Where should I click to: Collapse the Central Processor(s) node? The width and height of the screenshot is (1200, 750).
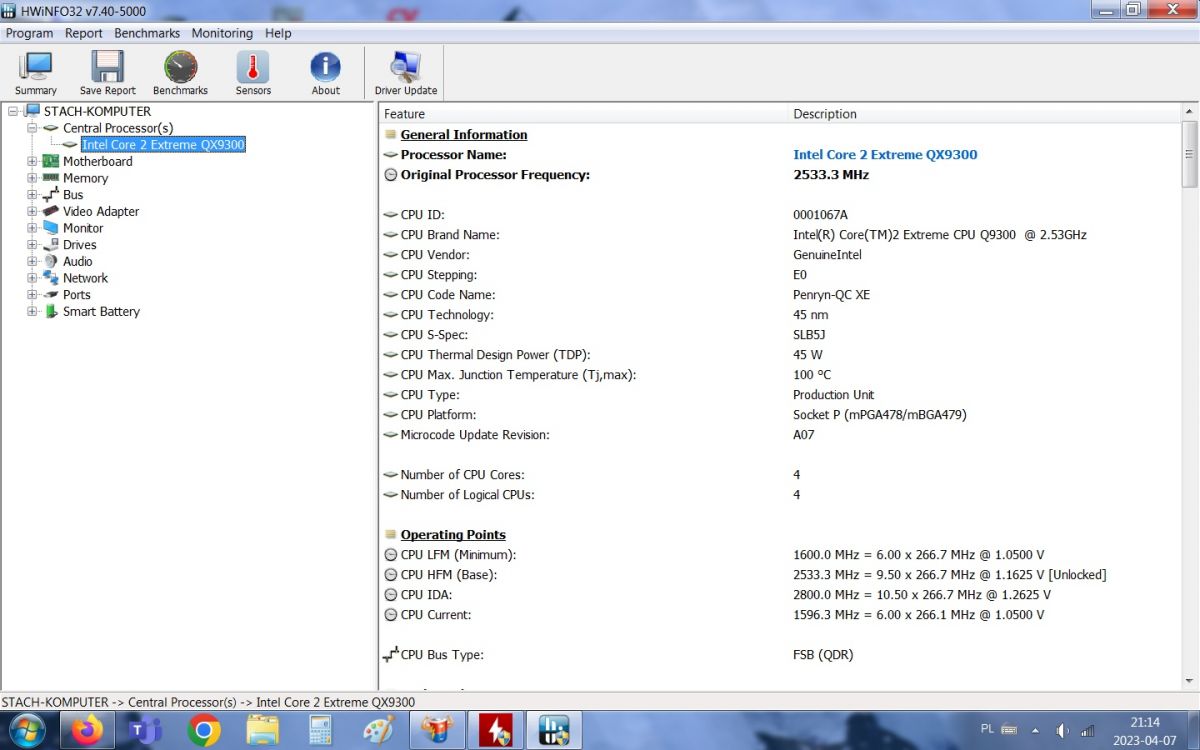click(32, 128)
